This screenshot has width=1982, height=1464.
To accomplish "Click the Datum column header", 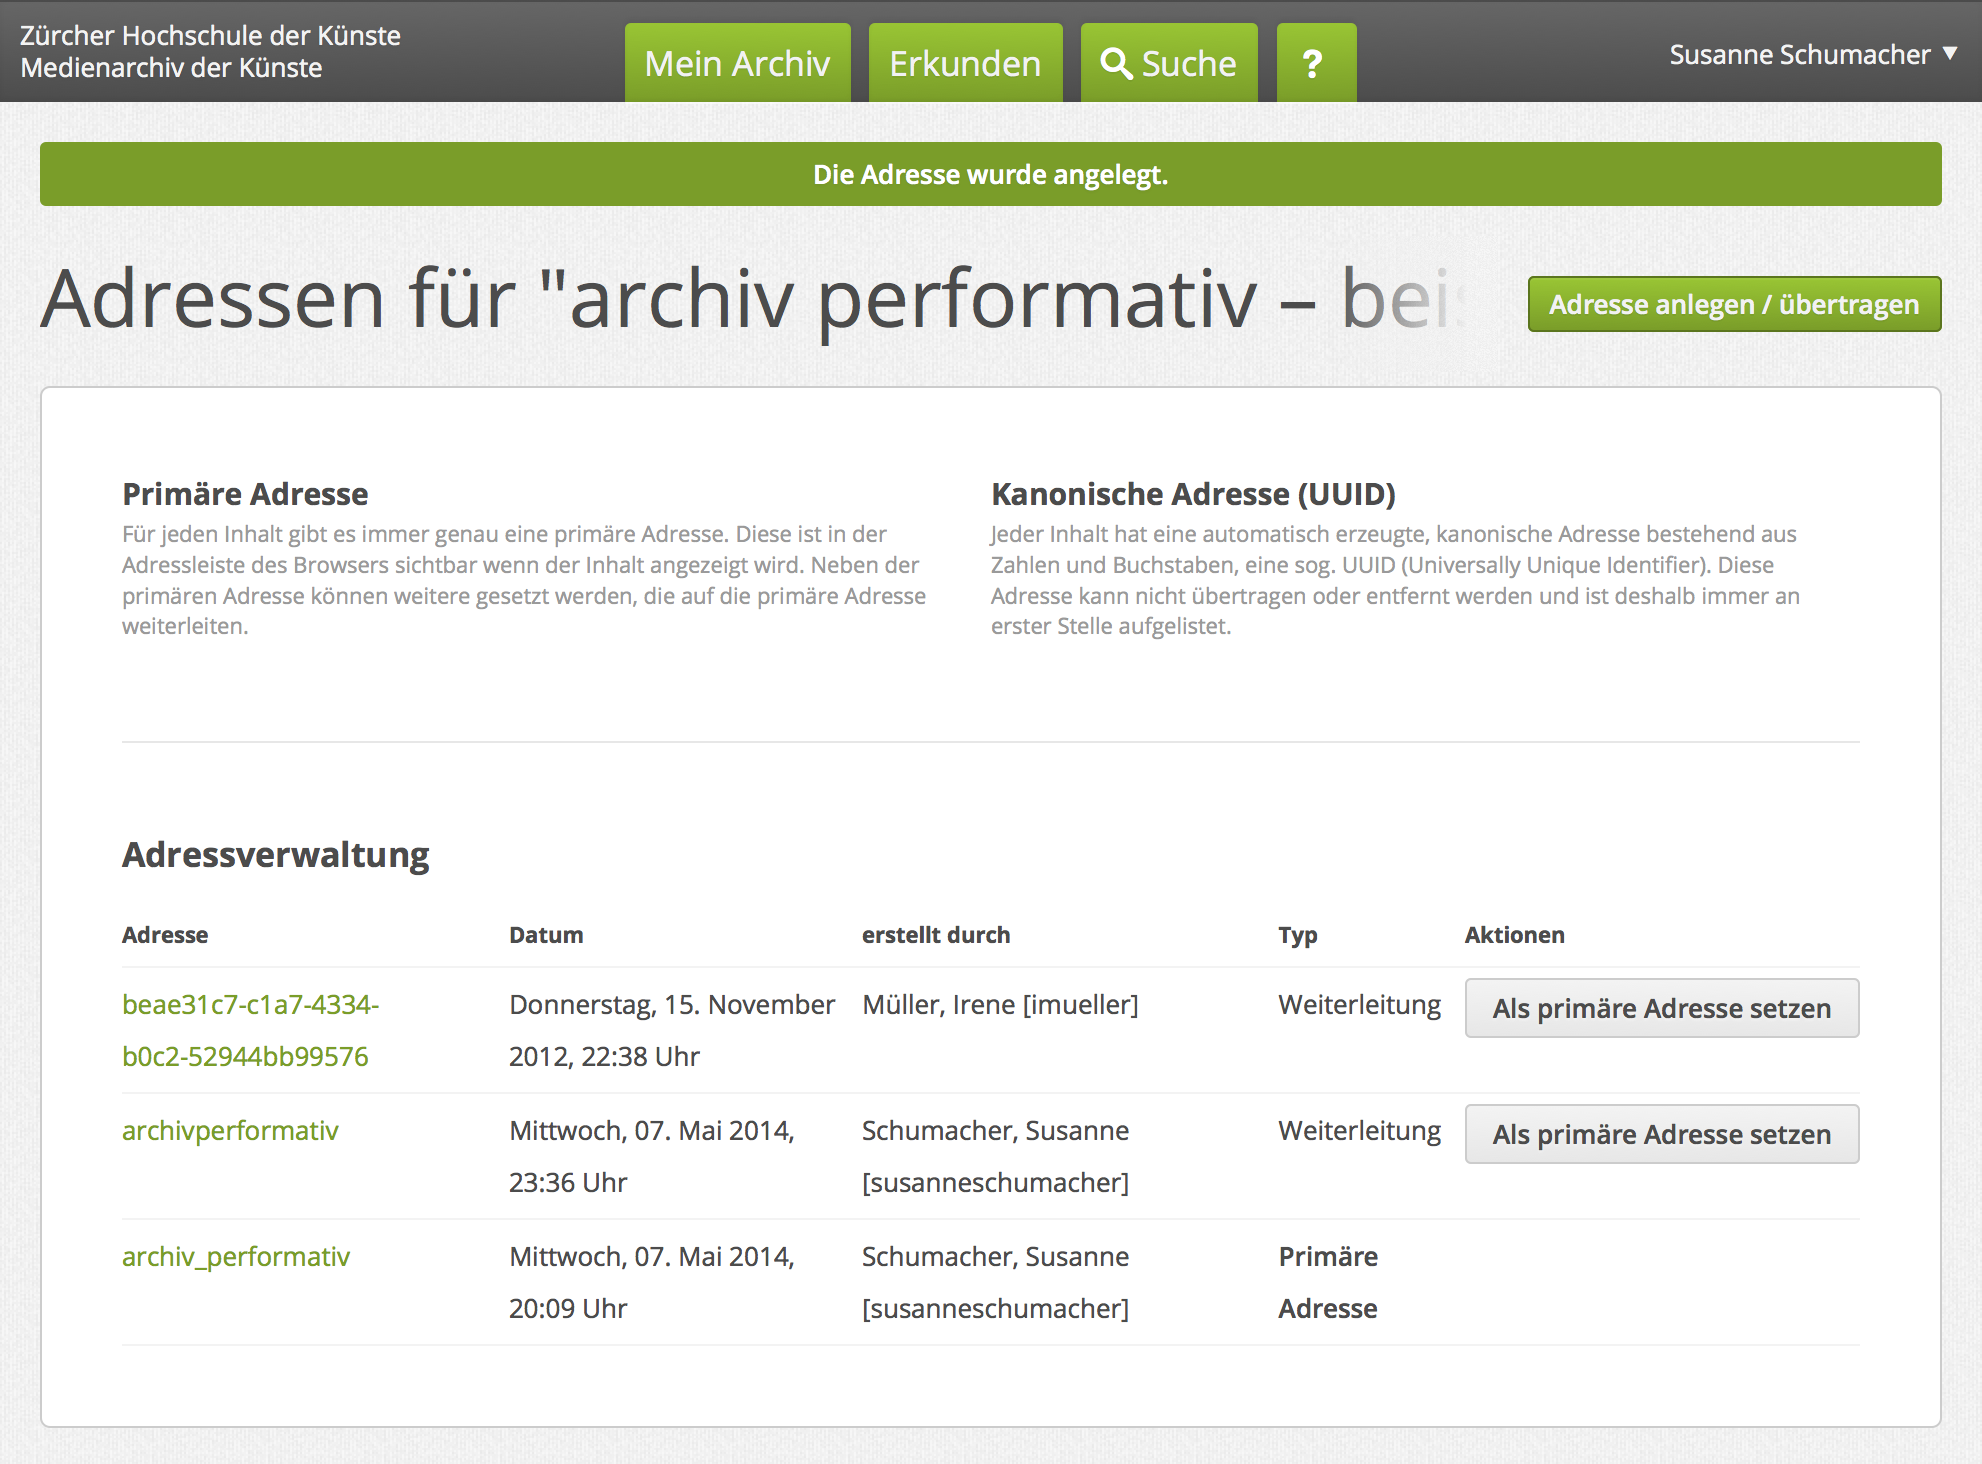I will pos(546,935).
